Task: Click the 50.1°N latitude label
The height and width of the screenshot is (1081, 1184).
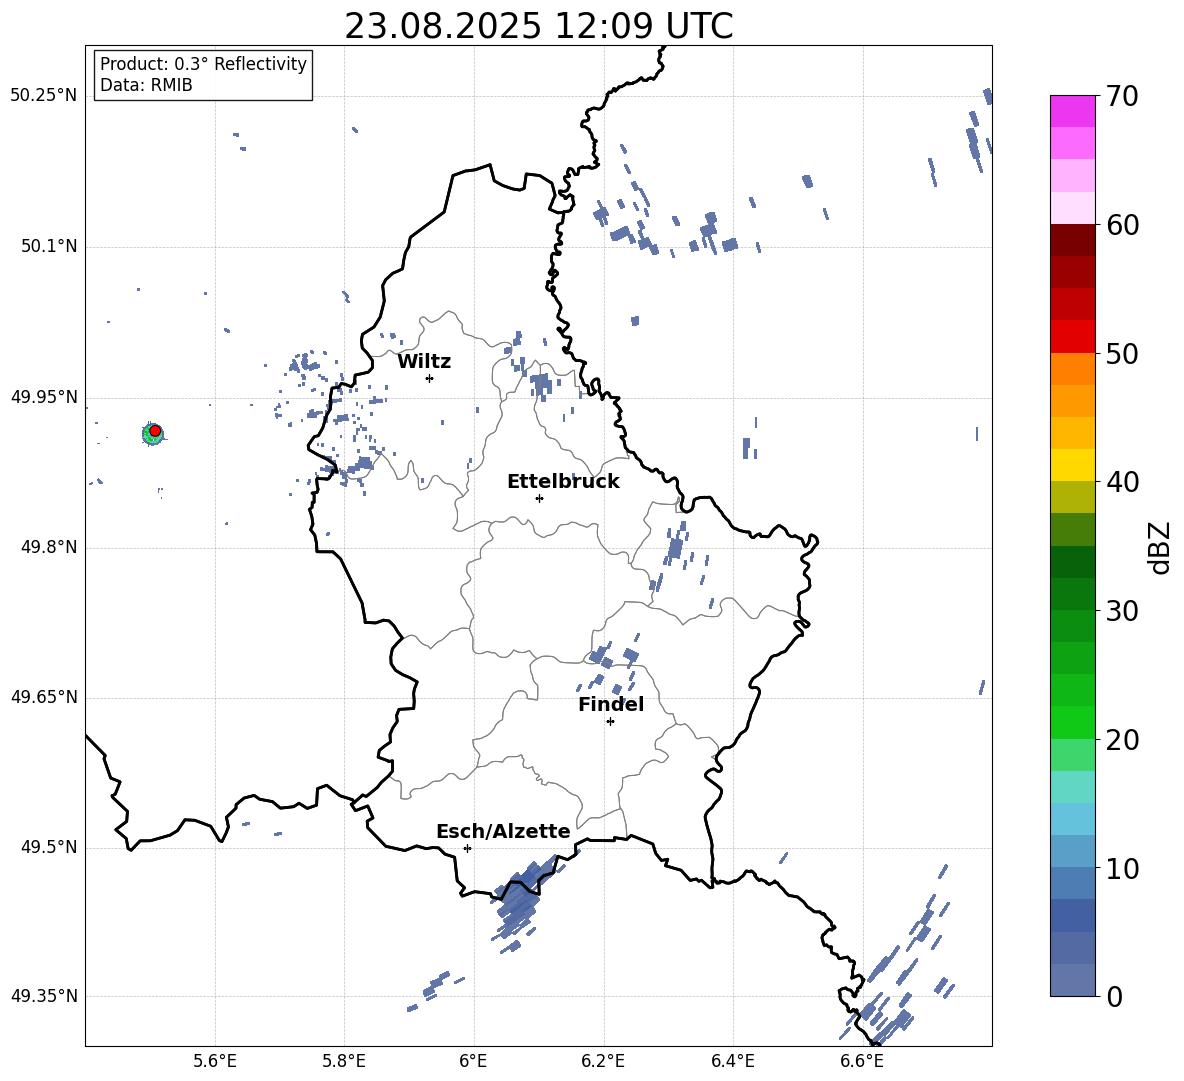Action: coord(49,246)
